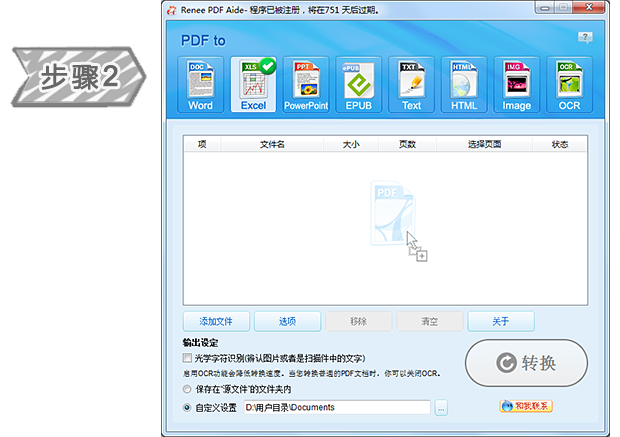This screenshot has height=437, width=620.
Task: Click the 和我联系 contact badge
Action: click(x=526, y=406)
